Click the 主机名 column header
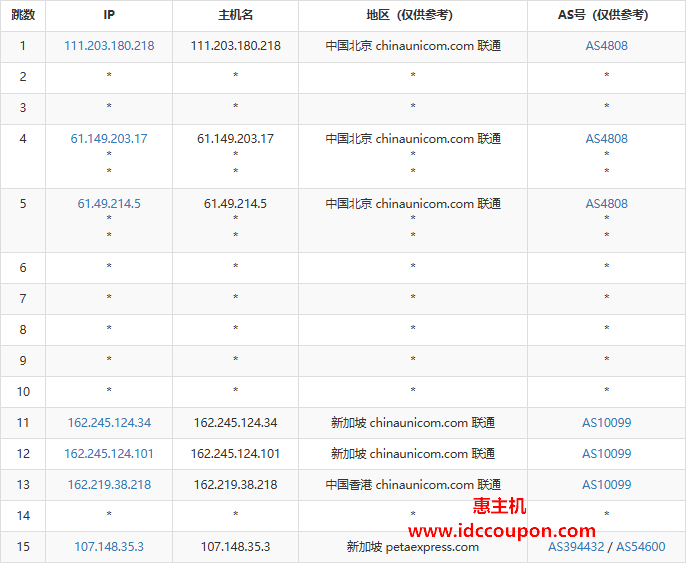The image size is (686, 564). pyautogui.click(x=235, y=15)
